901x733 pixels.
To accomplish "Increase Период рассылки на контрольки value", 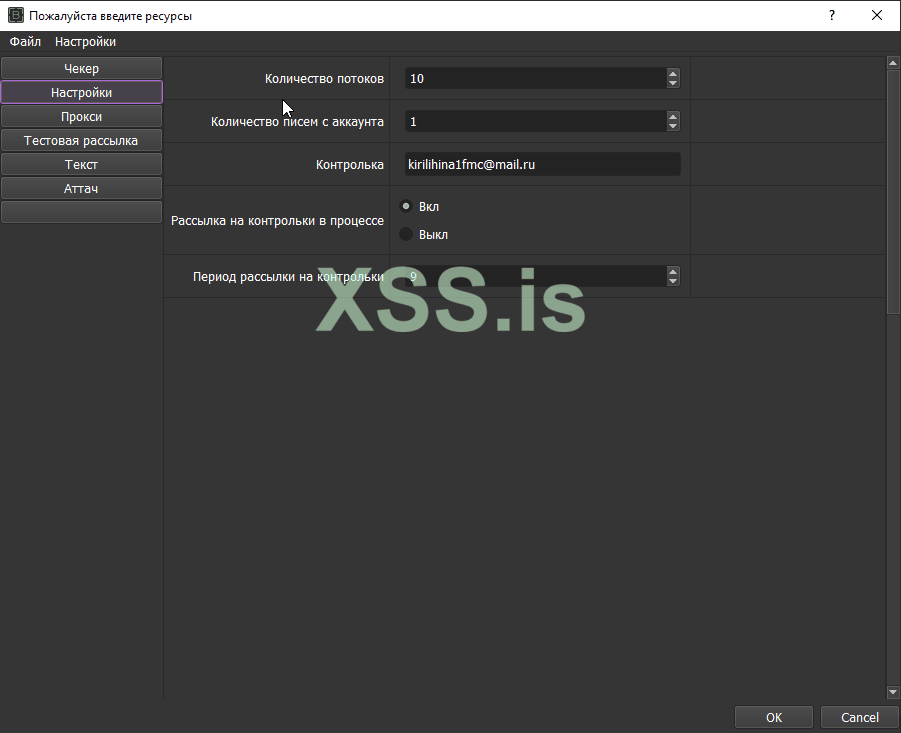I will 673,271.
